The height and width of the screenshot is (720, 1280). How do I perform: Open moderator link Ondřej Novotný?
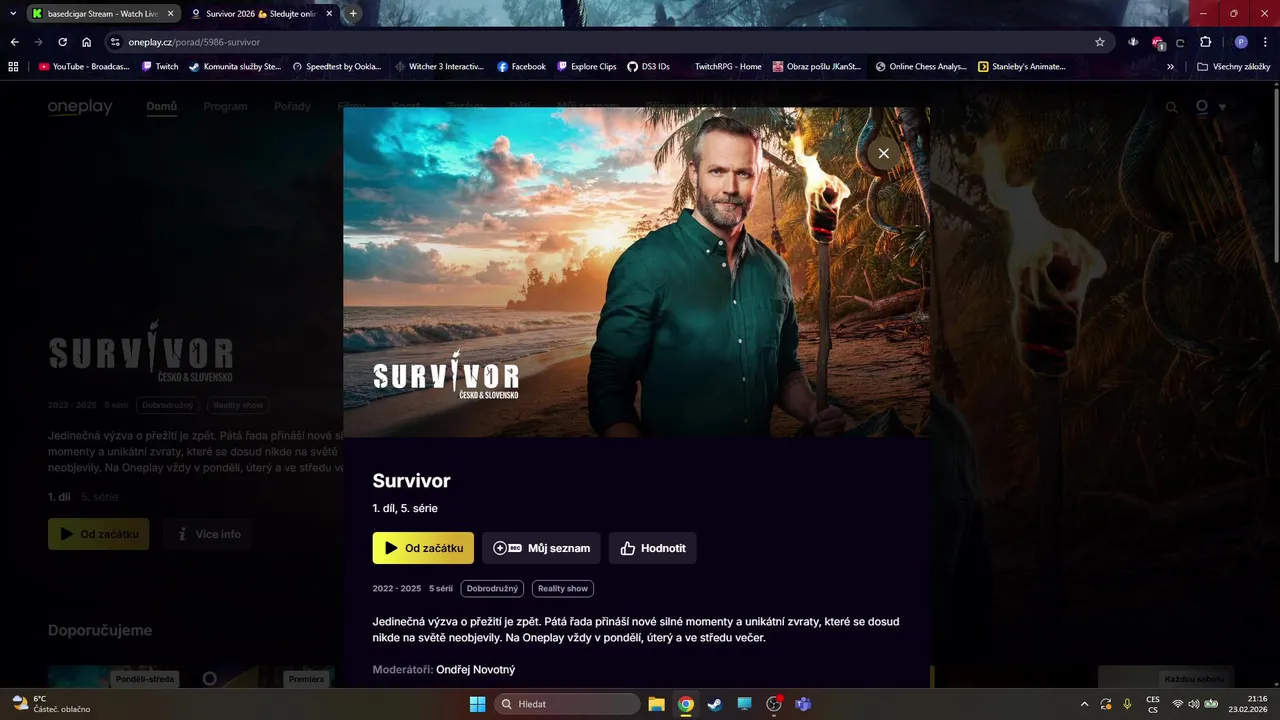(x=476, y=669)
